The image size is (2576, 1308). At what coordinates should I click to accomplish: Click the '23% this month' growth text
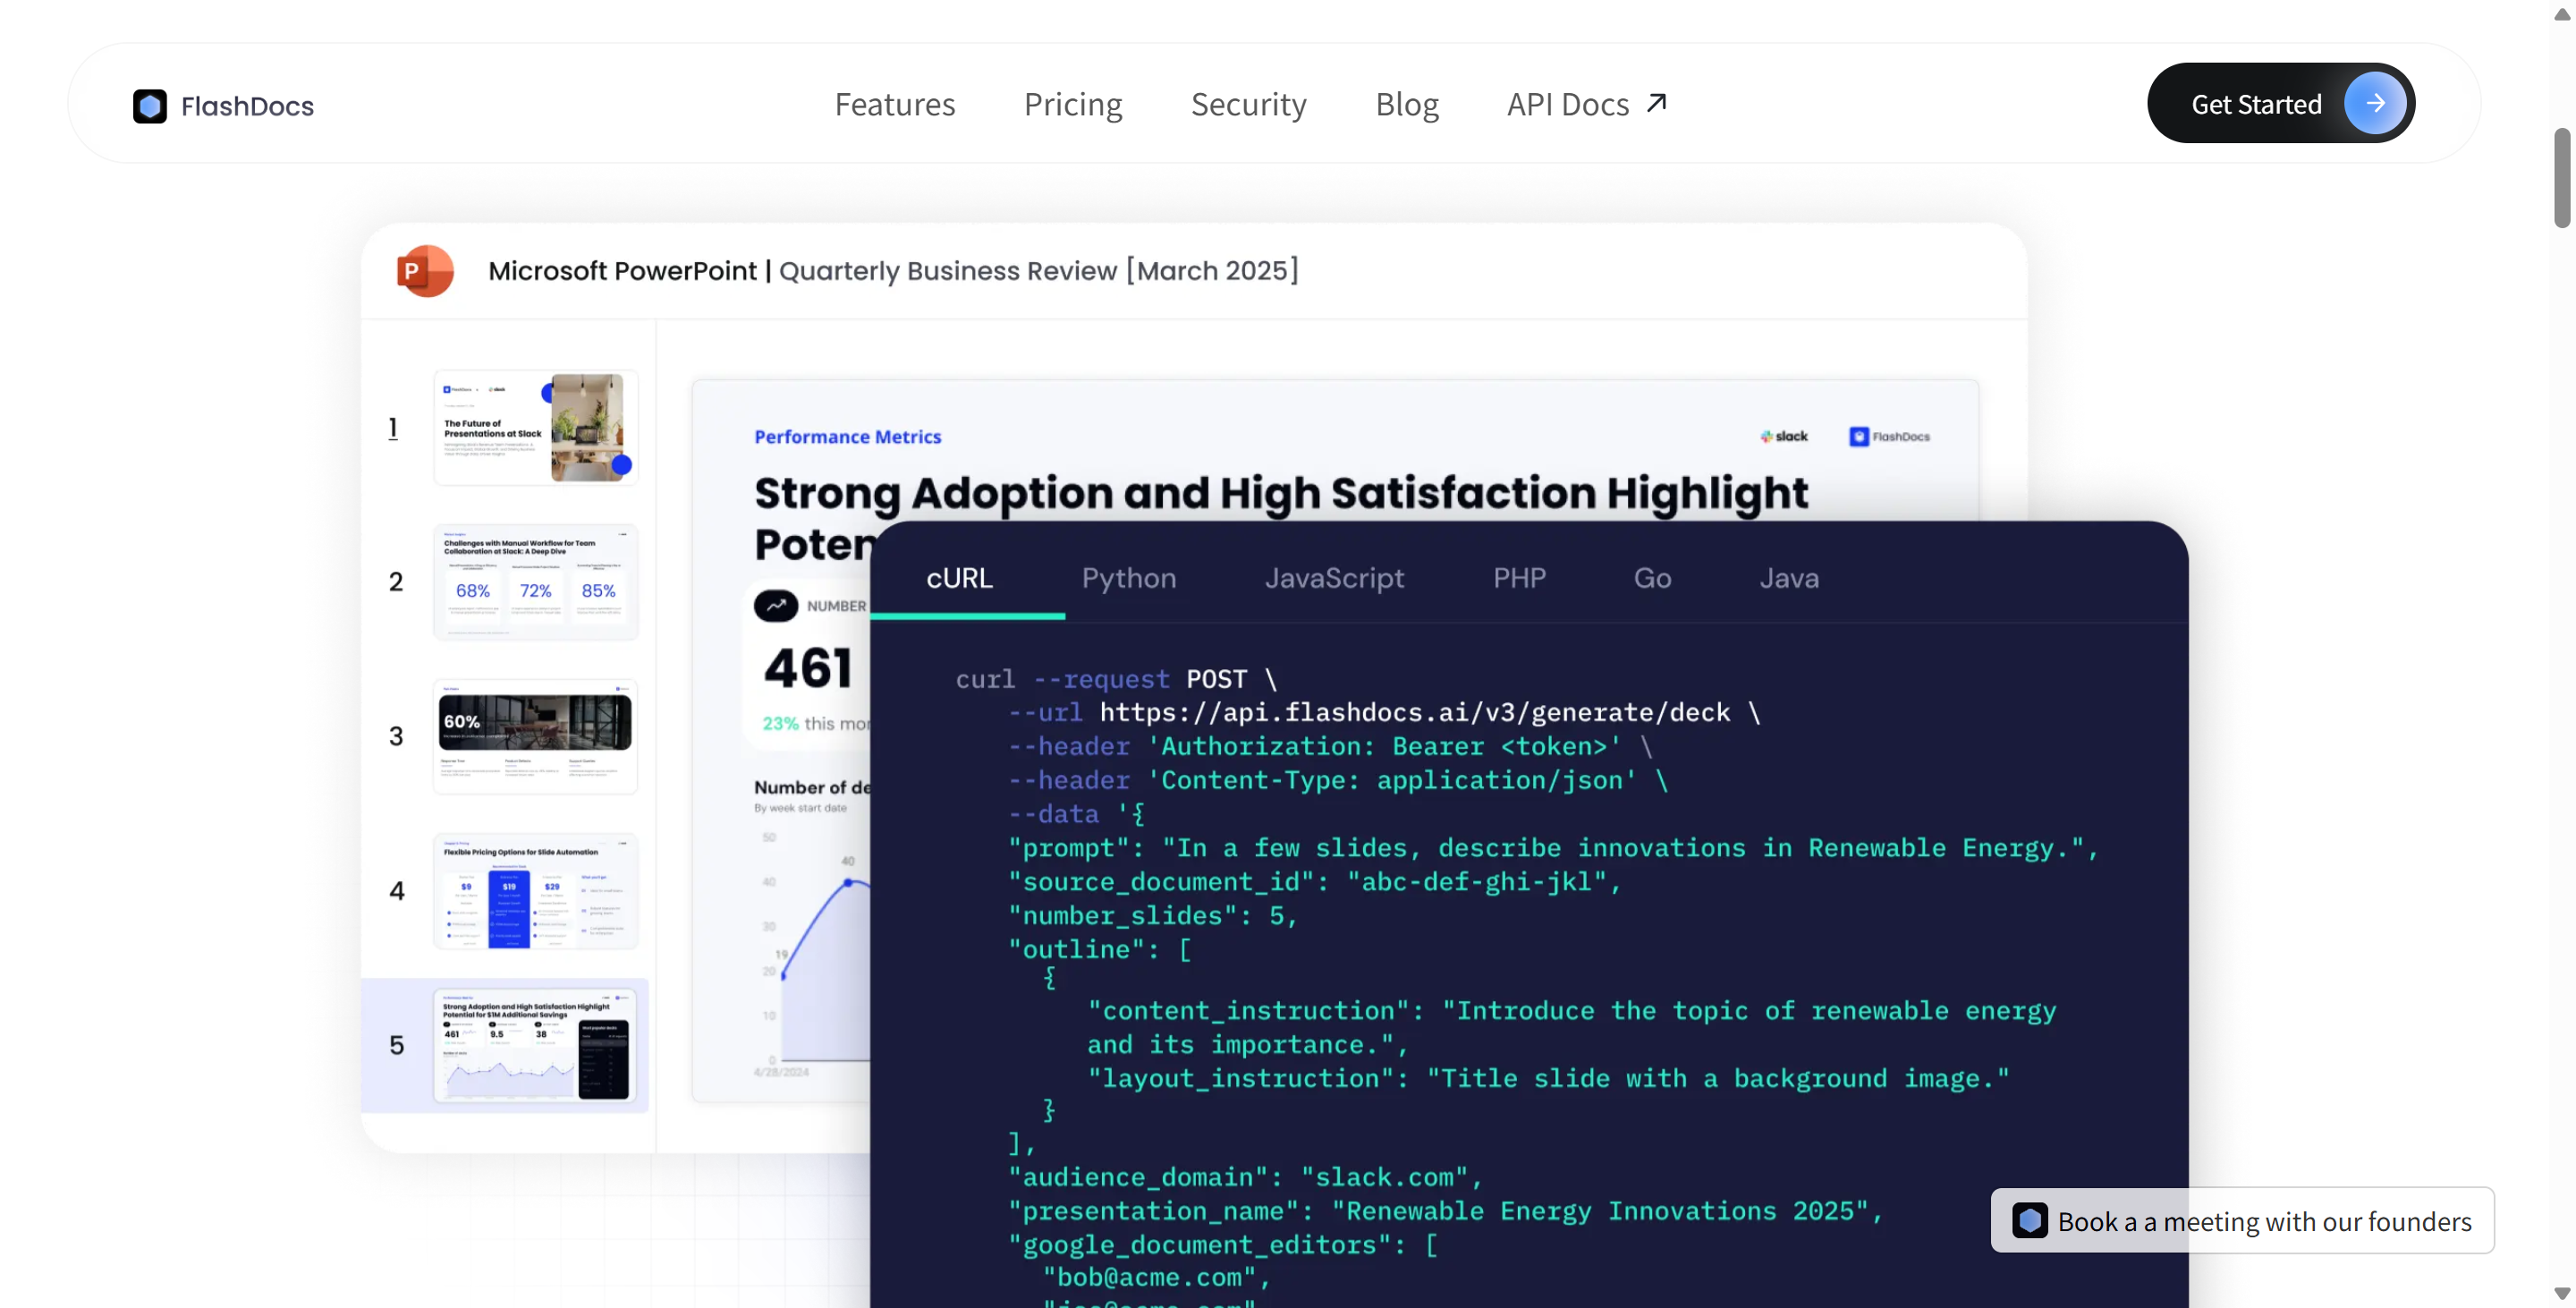pos(817,723)
